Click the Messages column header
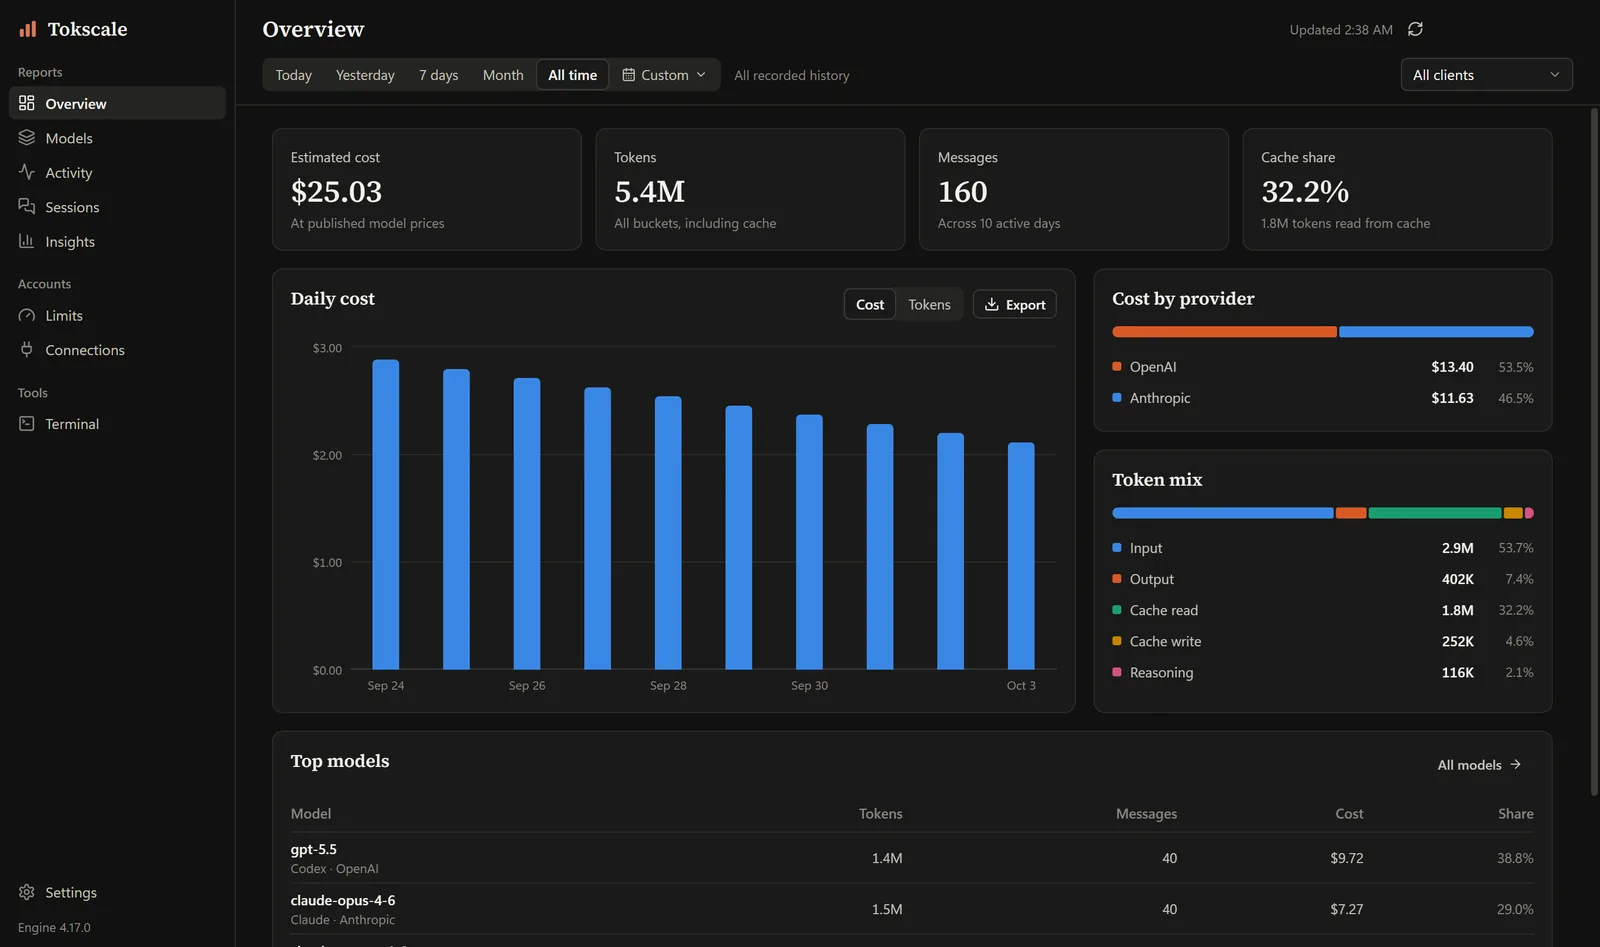The height and width of the screenshot is (947, 1600). click(1146, 814)
